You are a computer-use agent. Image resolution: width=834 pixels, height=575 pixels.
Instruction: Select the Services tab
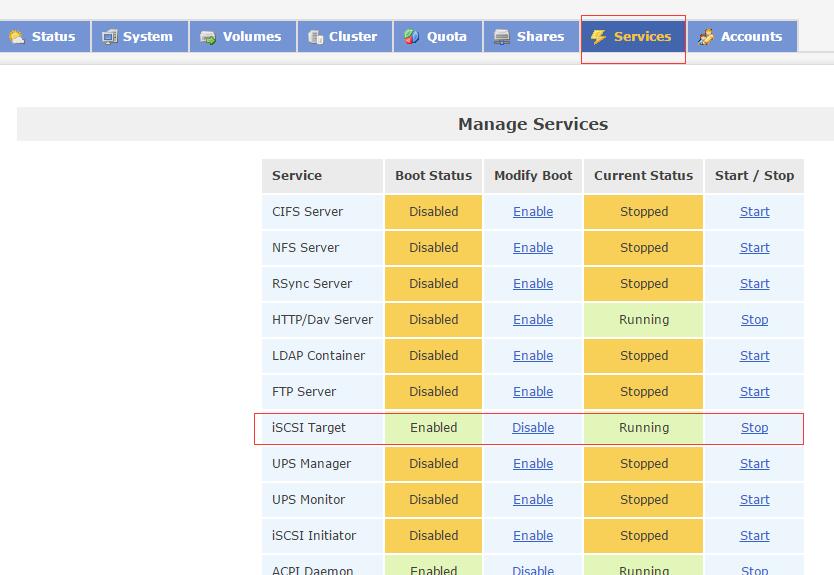pos(633,37)
